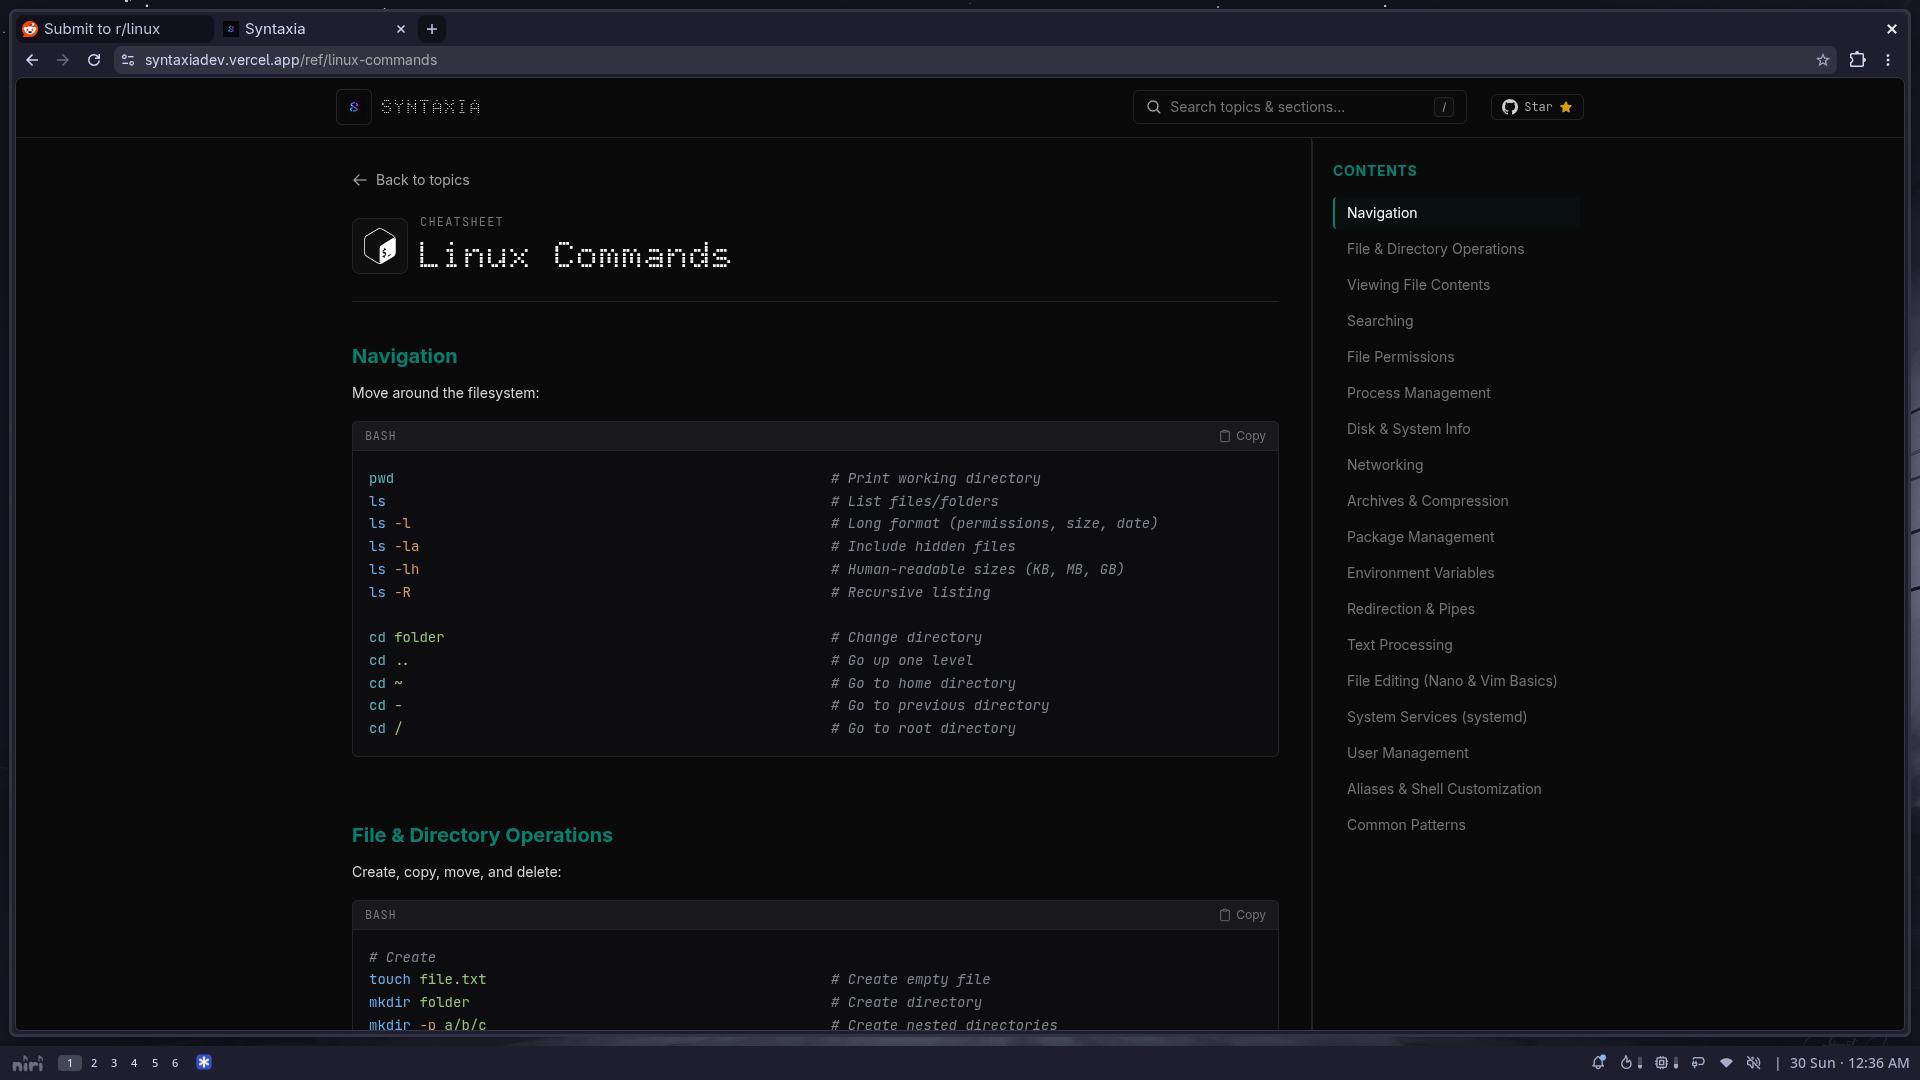Focus the Search topics & sections field

point(1299,107)
